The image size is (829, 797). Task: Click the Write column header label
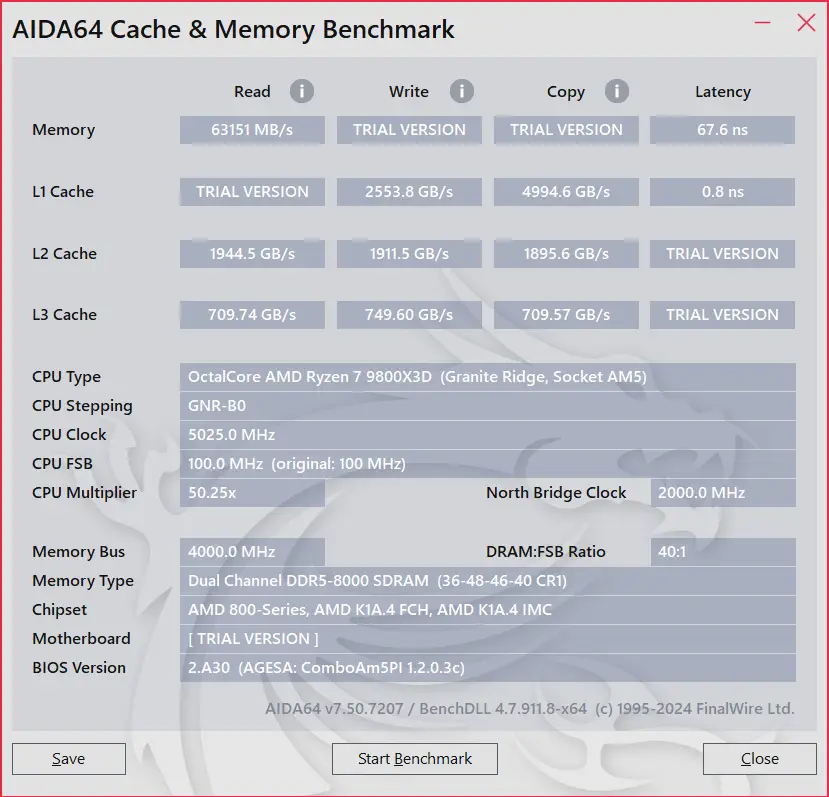click(409, 91)
